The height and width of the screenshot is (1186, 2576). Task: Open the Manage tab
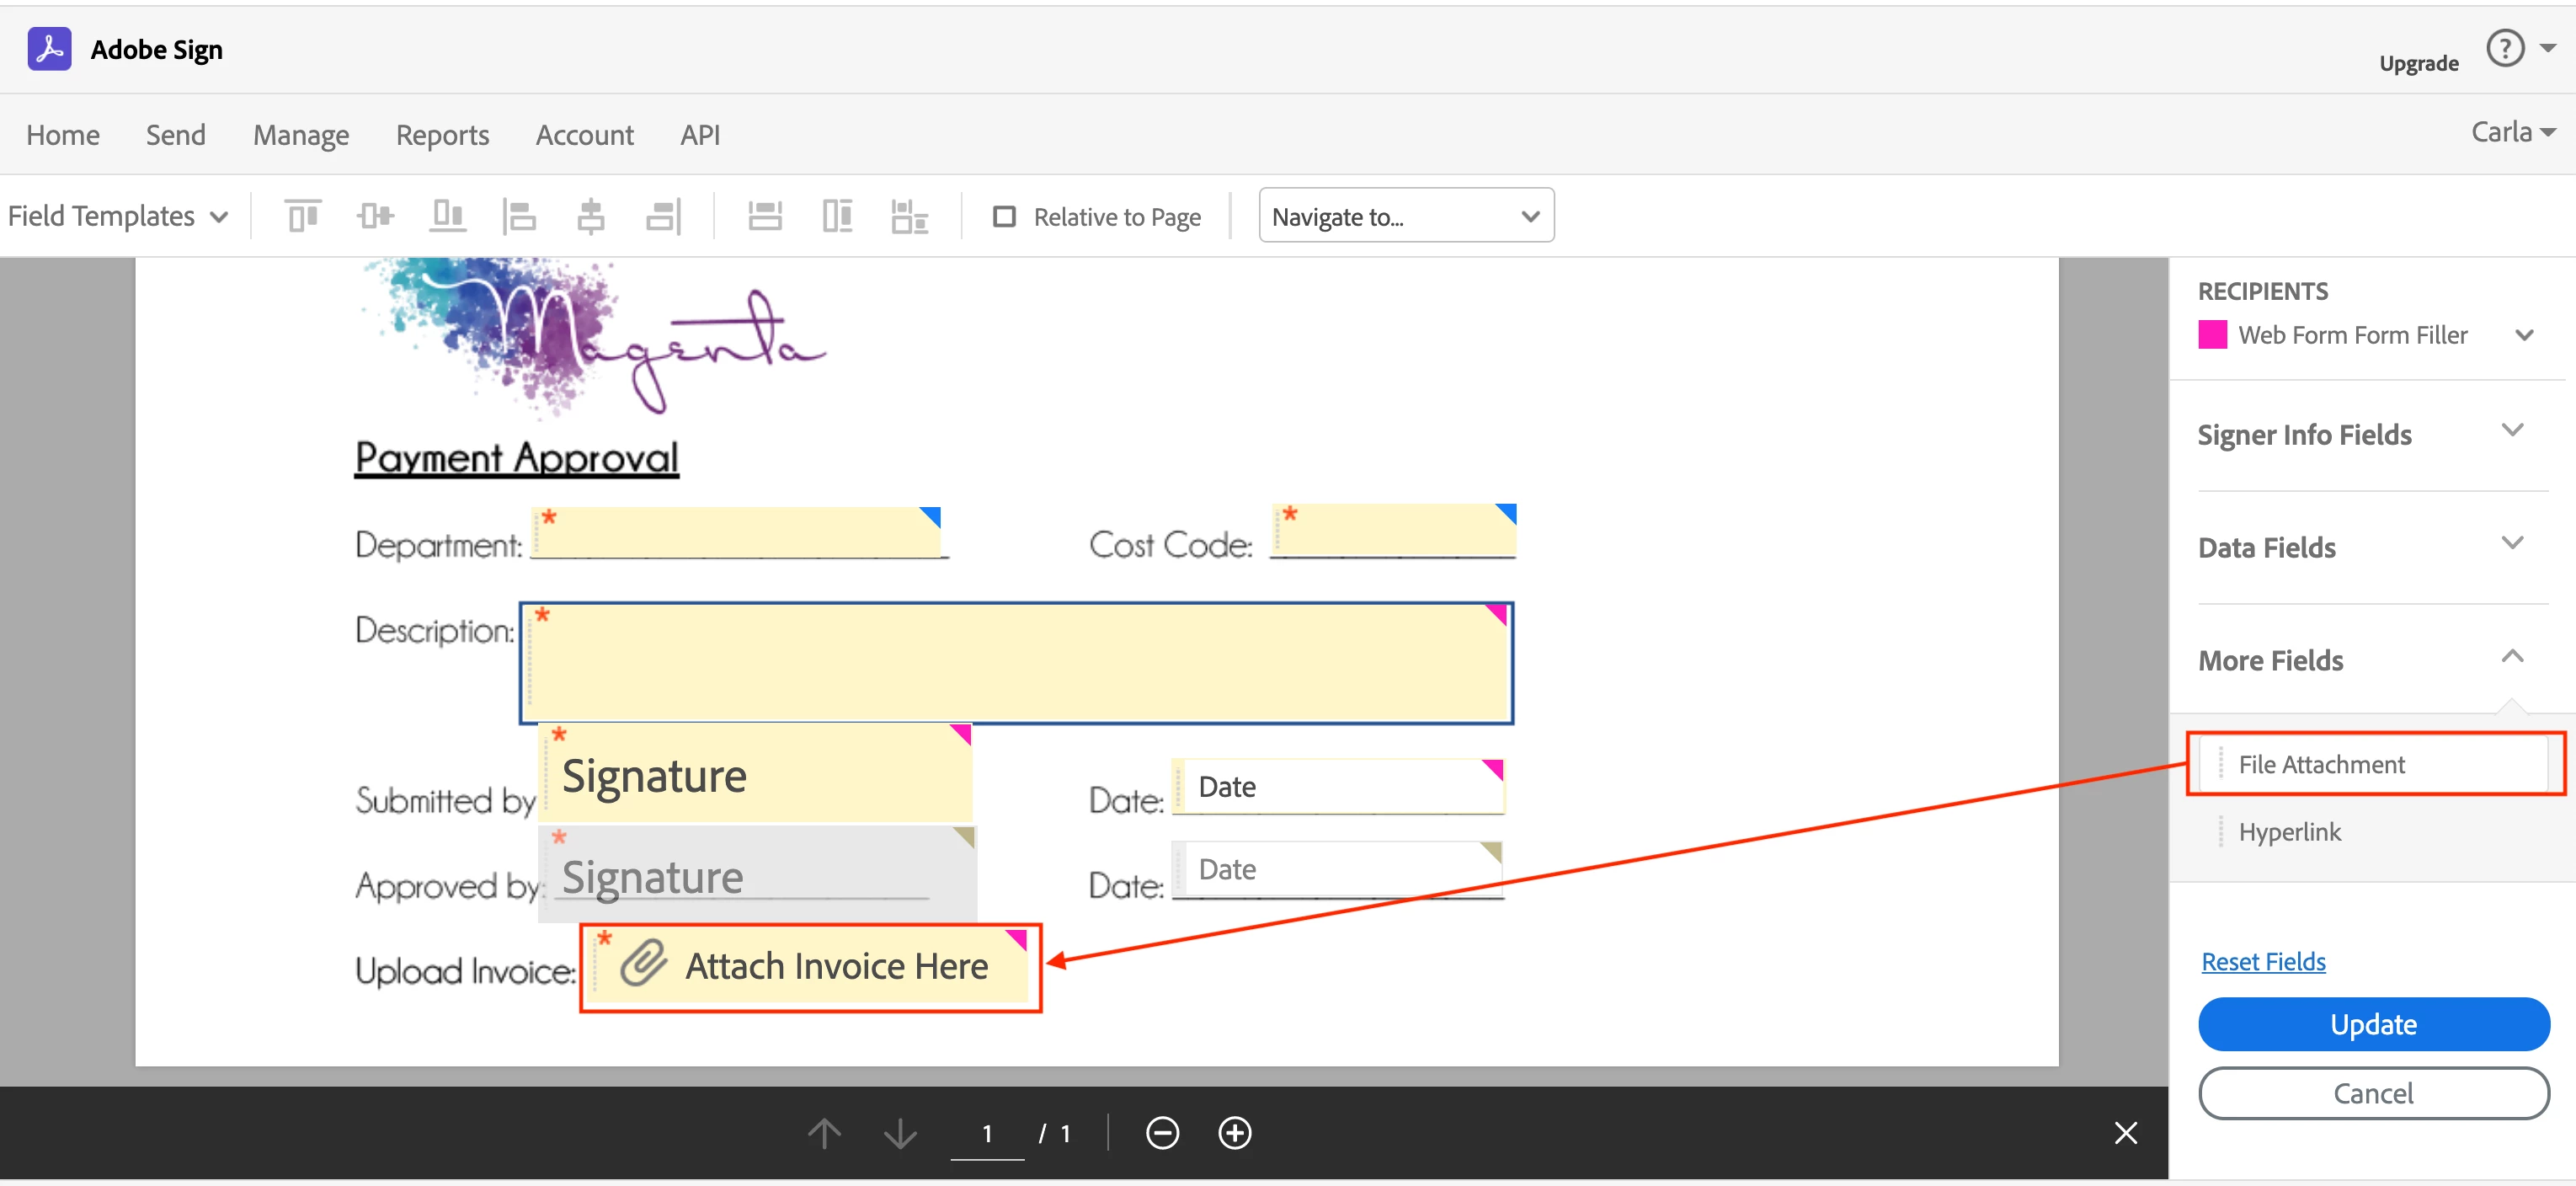click(300, 135)
